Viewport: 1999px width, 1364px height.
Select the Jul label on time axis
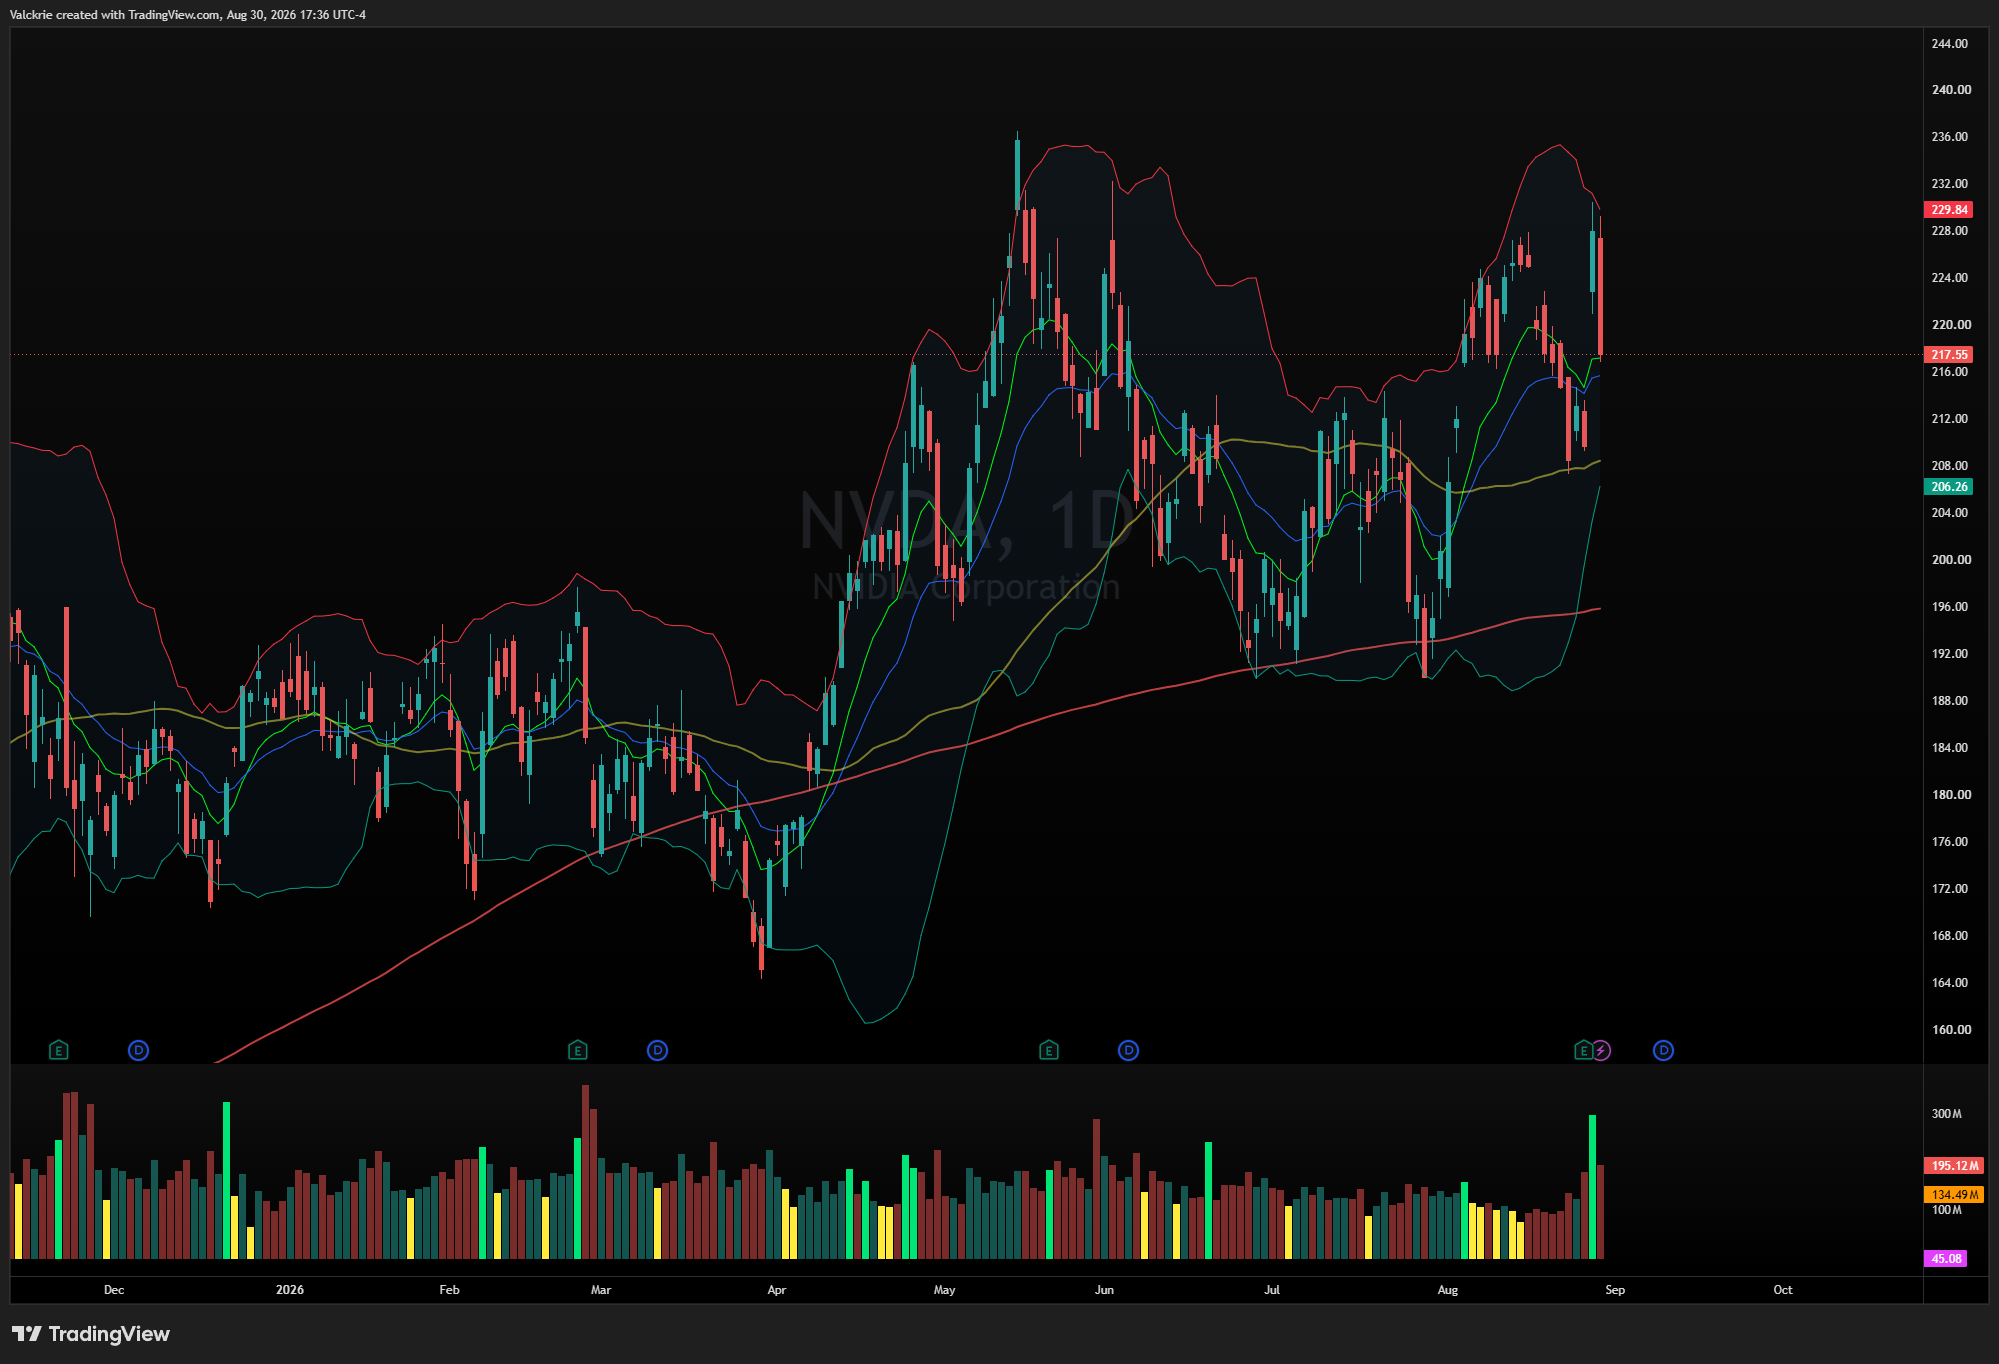point(1272,1290)
